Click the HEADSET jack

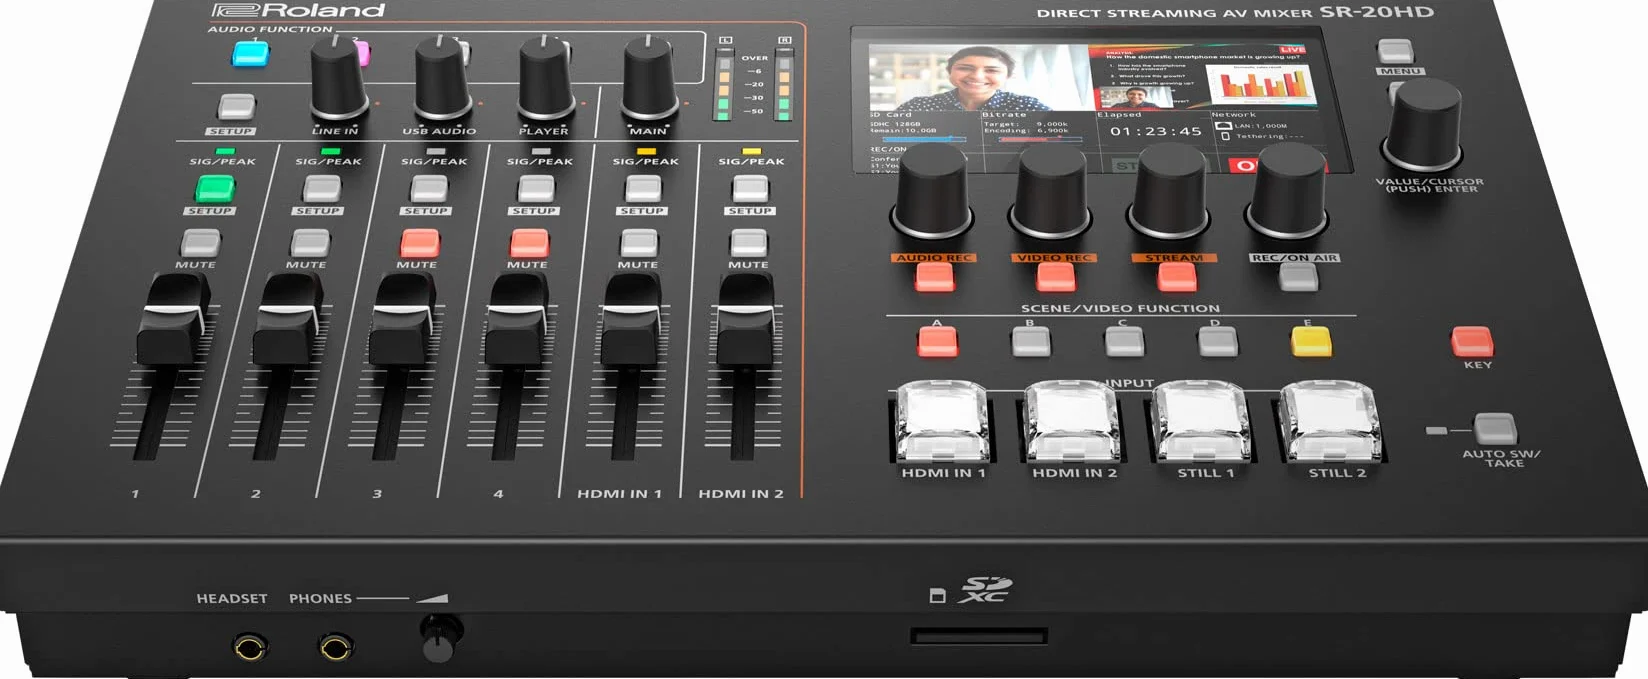250,648
